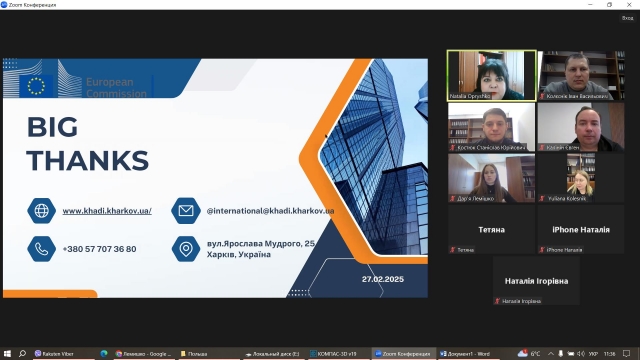
Task: Click the address вул.Ярослава Мудрого, 25
Action: (x=260, y=244)
